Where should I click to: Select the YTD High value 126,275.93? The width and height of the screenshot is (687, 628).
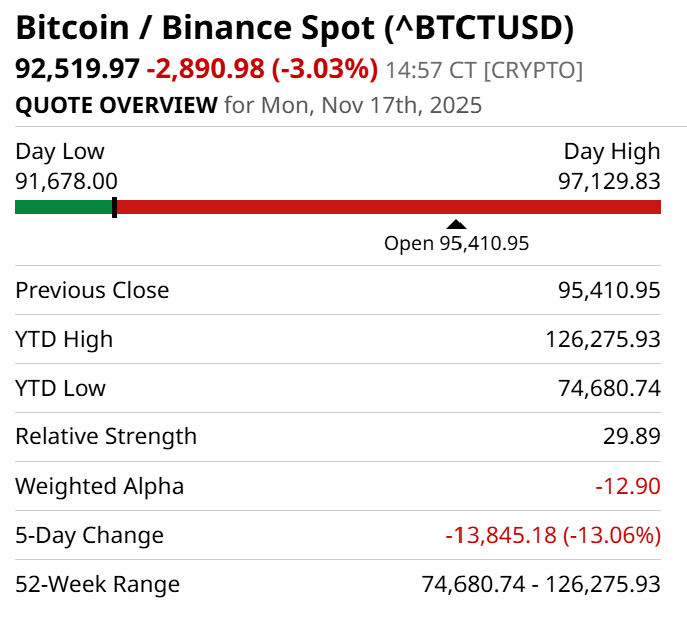coord(603,339)
